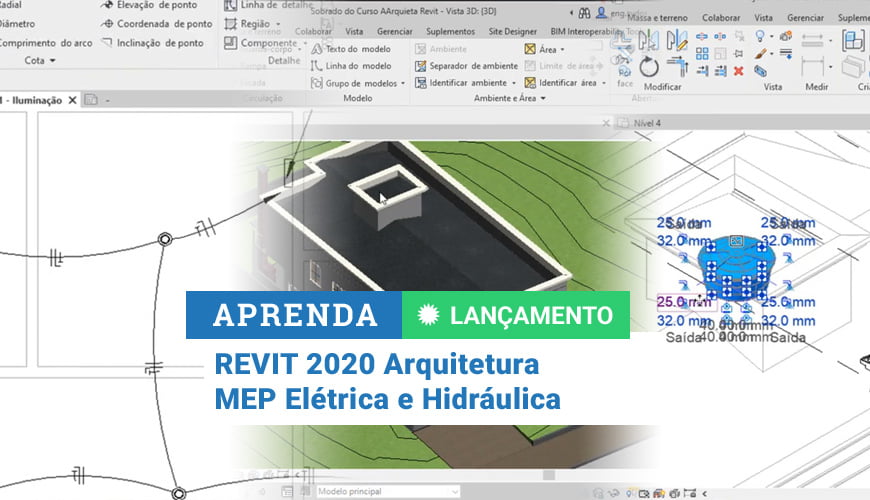
Task: Click the blue Array grid icon
Action: 702,54
